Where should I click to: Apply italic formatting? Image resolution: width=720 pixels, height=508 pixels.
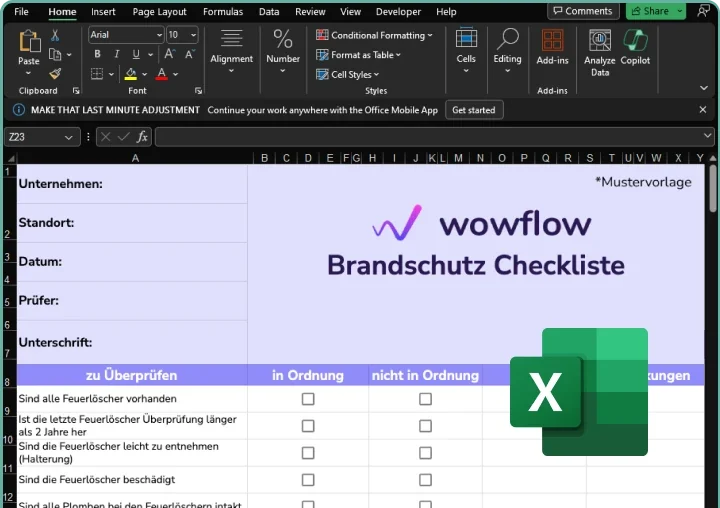(116, 54)
